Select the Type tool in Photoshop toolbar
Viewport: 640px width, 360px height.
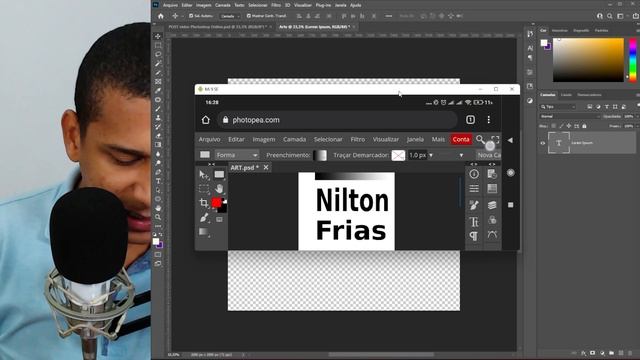[158, 181]
